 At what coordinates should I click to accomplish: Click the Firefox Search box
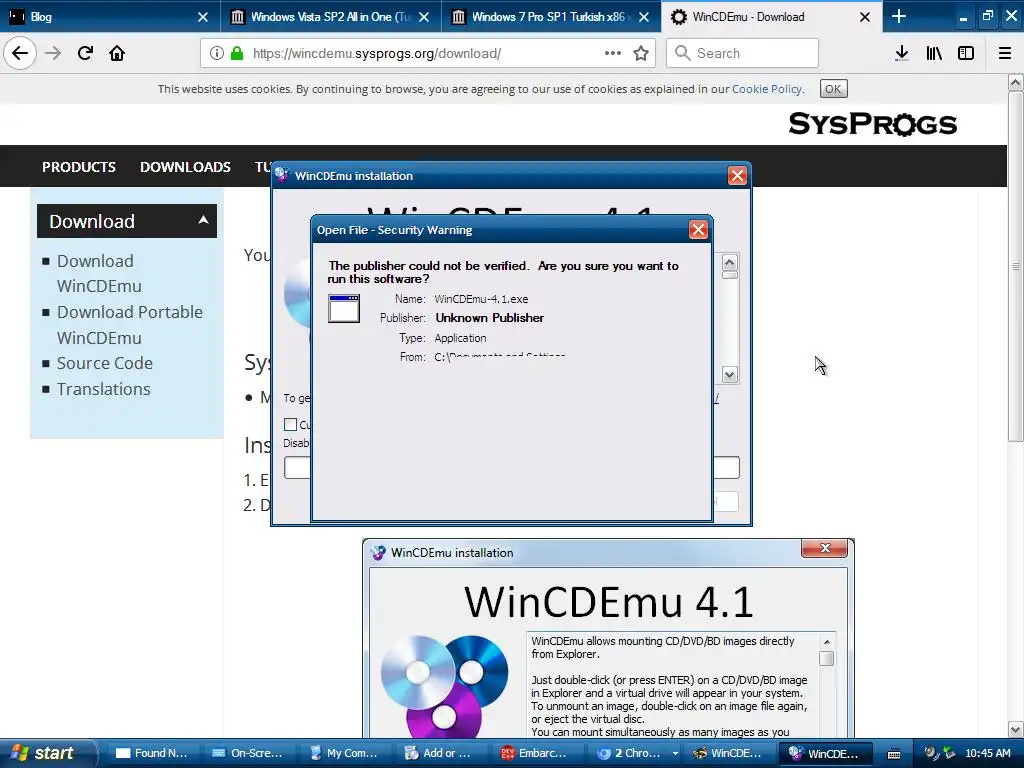point(743,54)
